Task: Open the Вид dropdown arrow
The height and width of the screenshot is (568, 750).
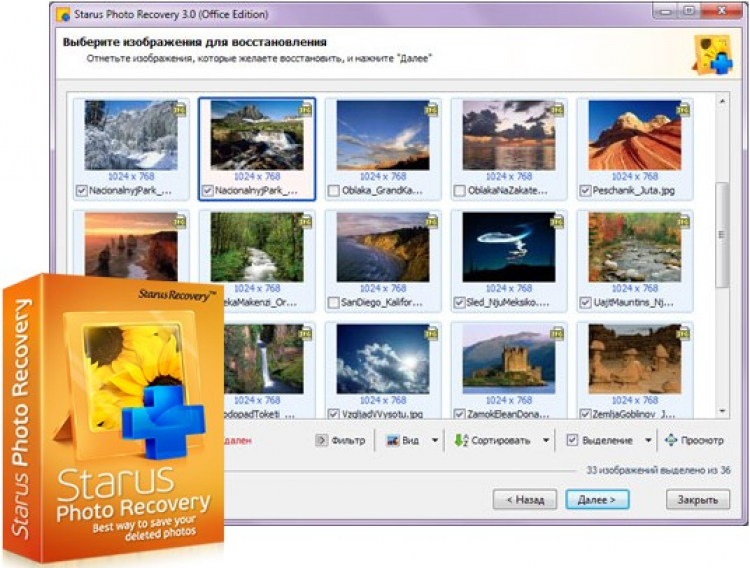Action: [435, 440]
